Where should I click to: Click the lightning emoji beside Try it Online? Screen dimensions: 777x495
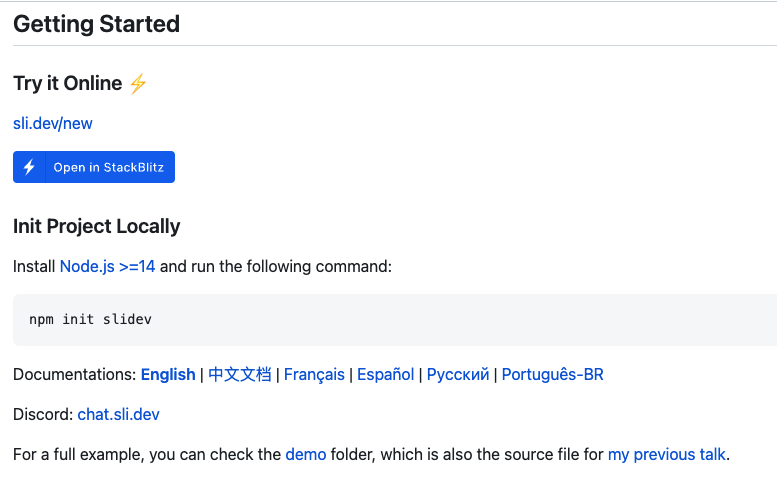[x=138, y=84]
